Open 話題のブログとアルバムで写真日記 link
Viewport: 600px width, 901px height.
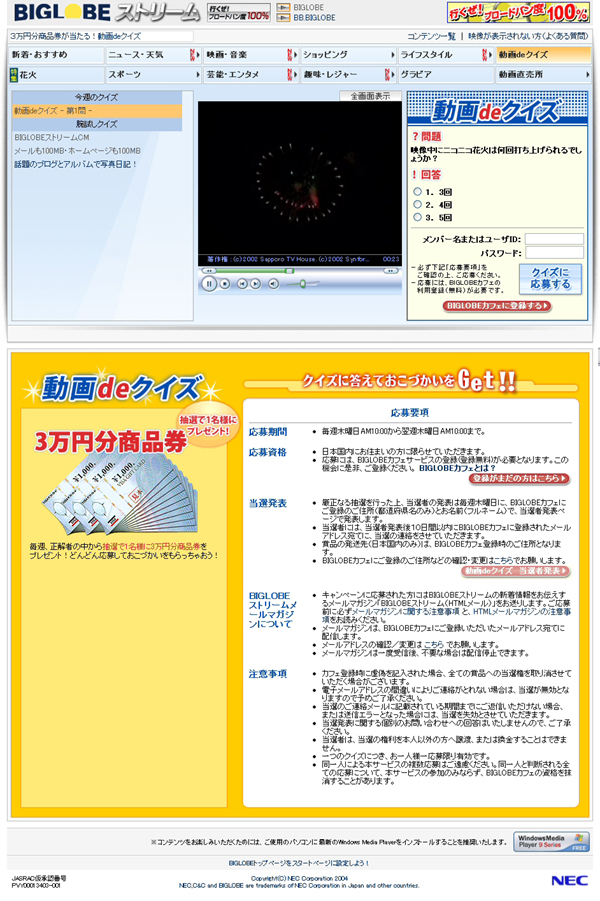[75, 164]
